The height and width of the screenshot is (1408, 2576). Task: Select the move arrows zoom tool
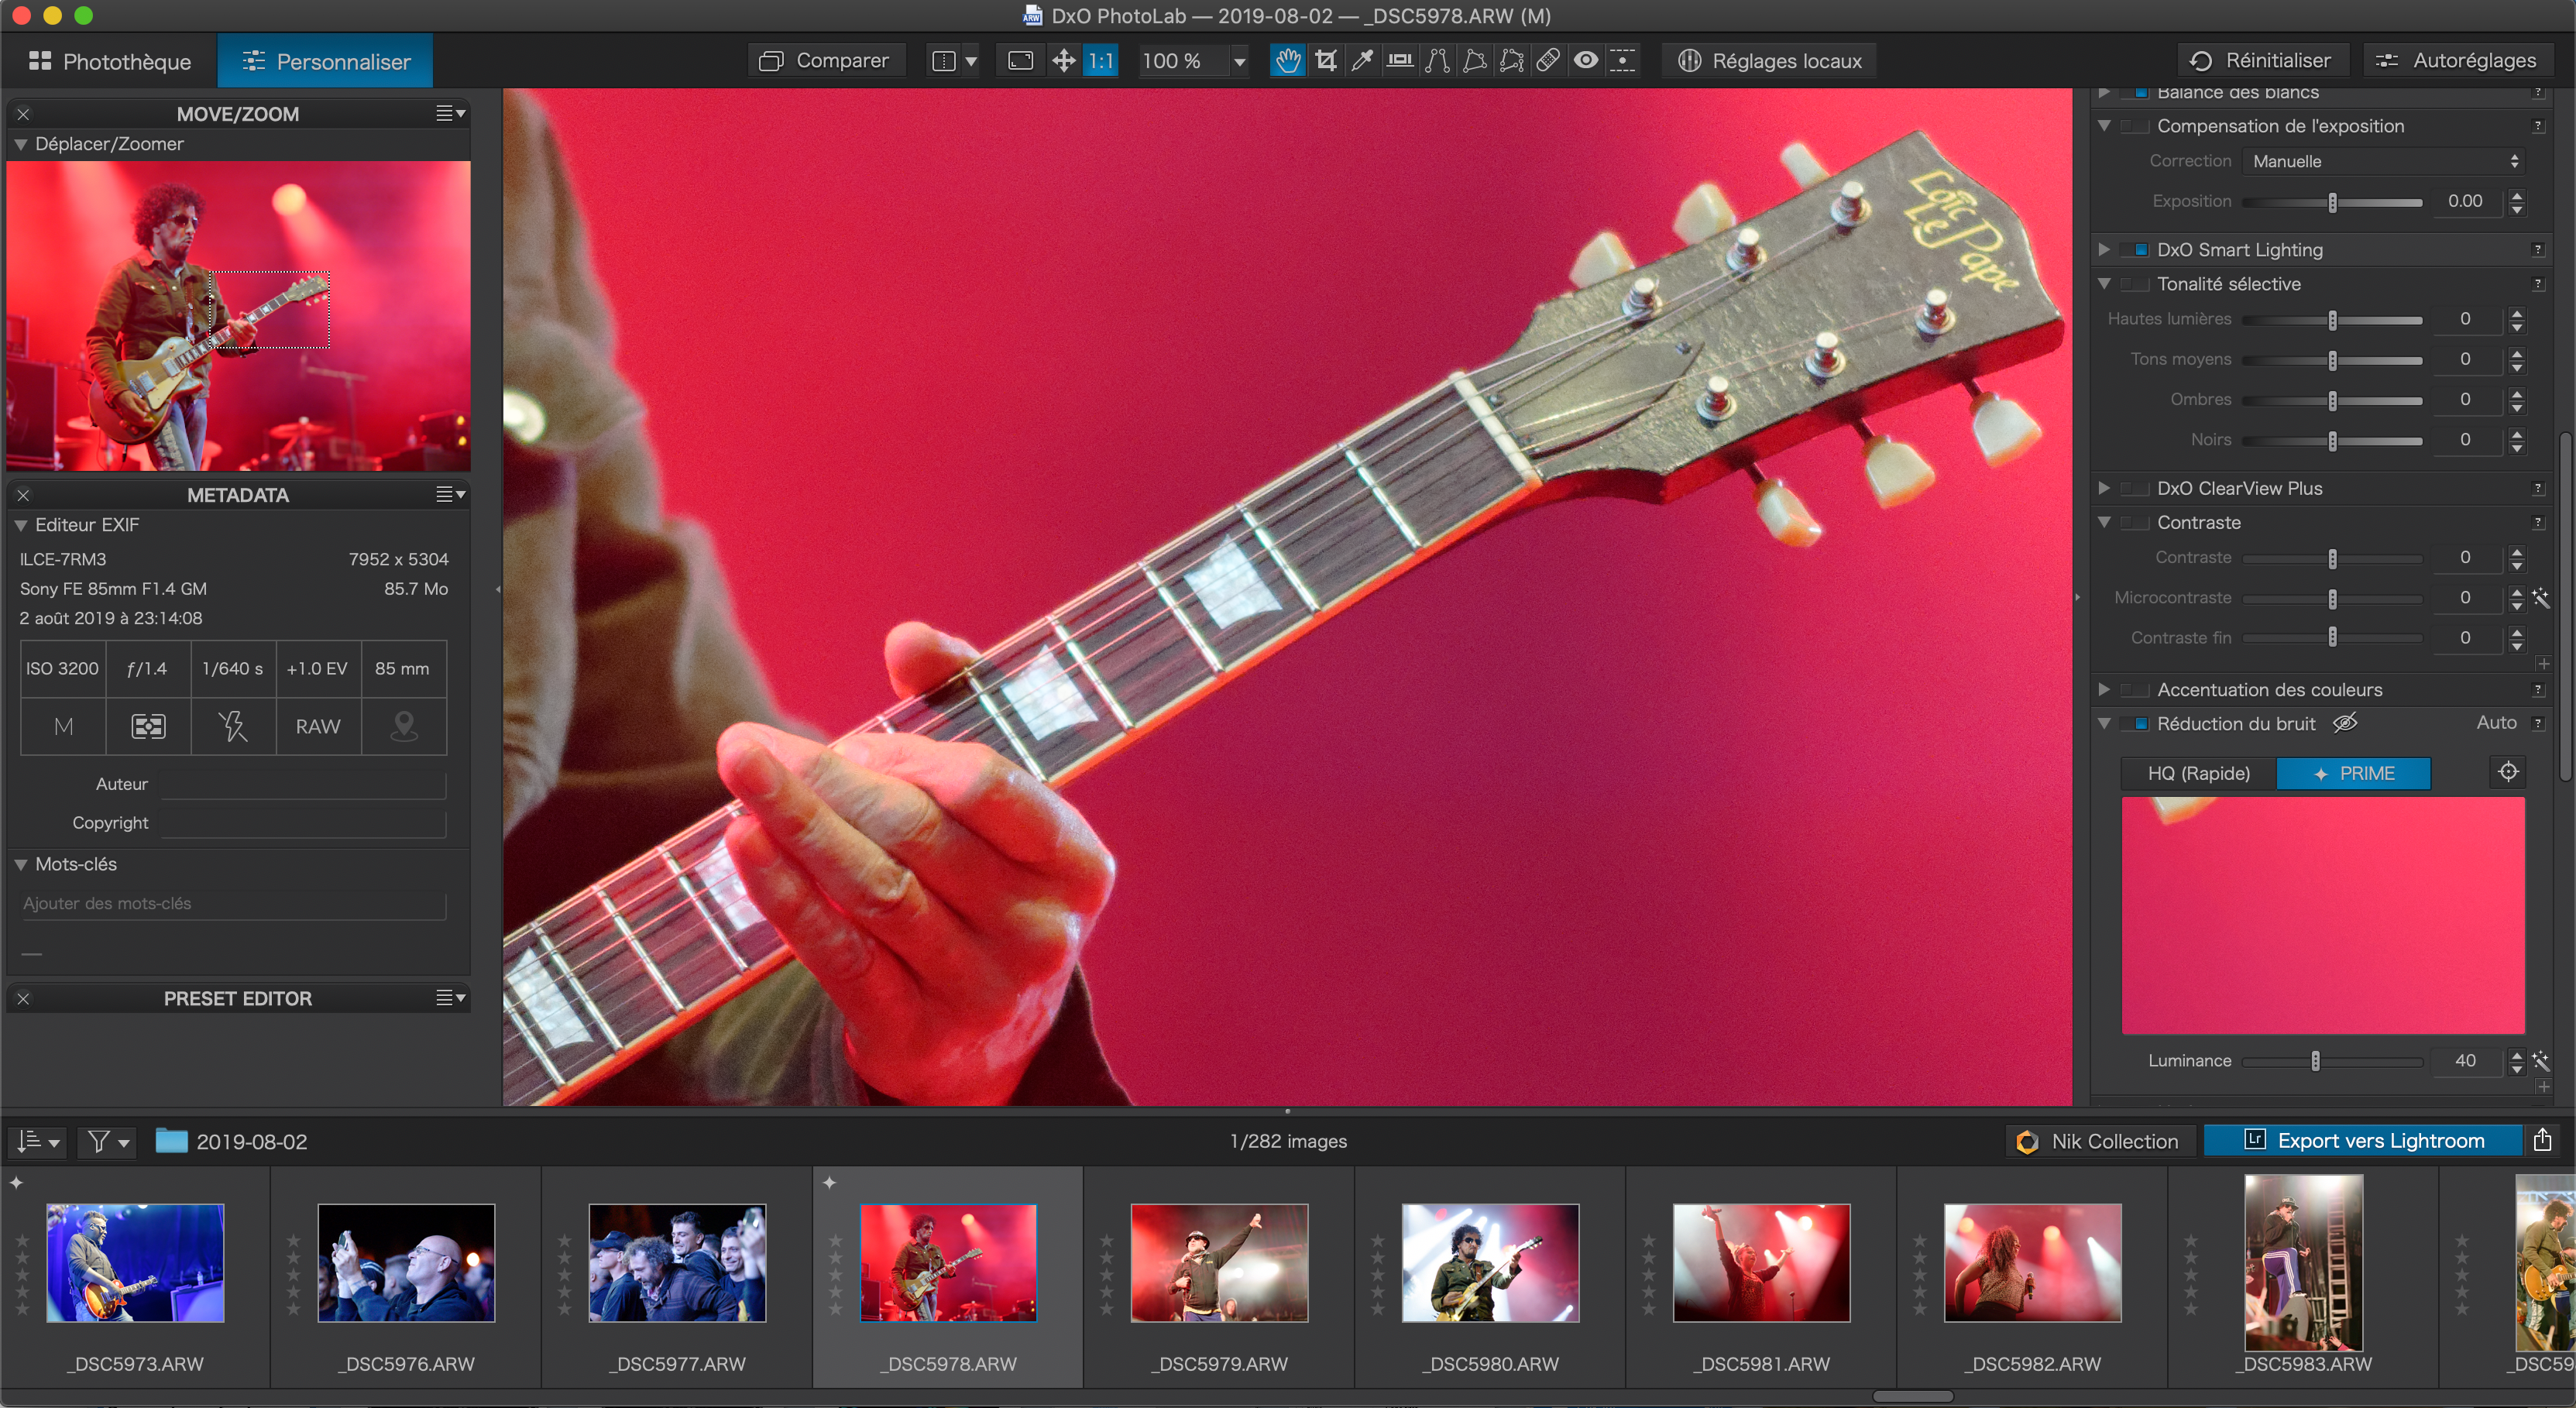(x=1063, y=61)
